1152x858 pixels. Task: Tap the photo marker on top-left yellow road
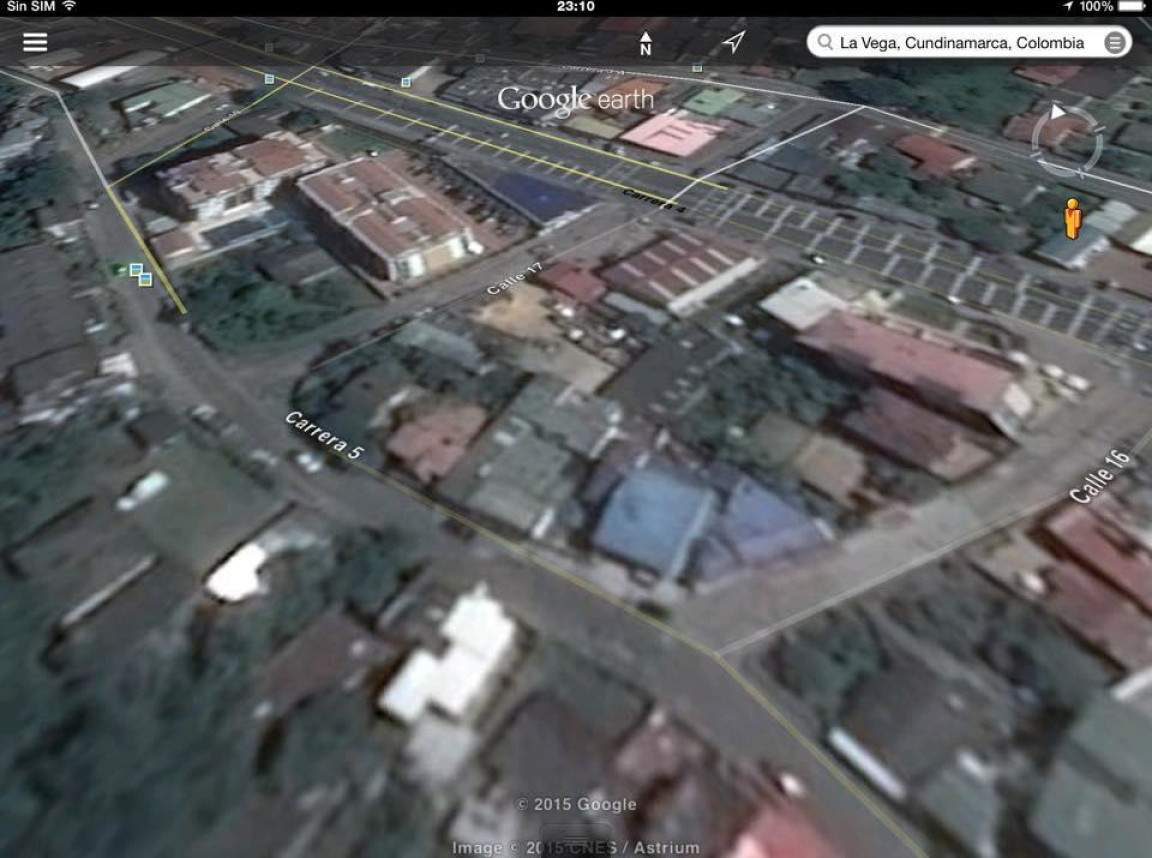(x=269, y=78)
